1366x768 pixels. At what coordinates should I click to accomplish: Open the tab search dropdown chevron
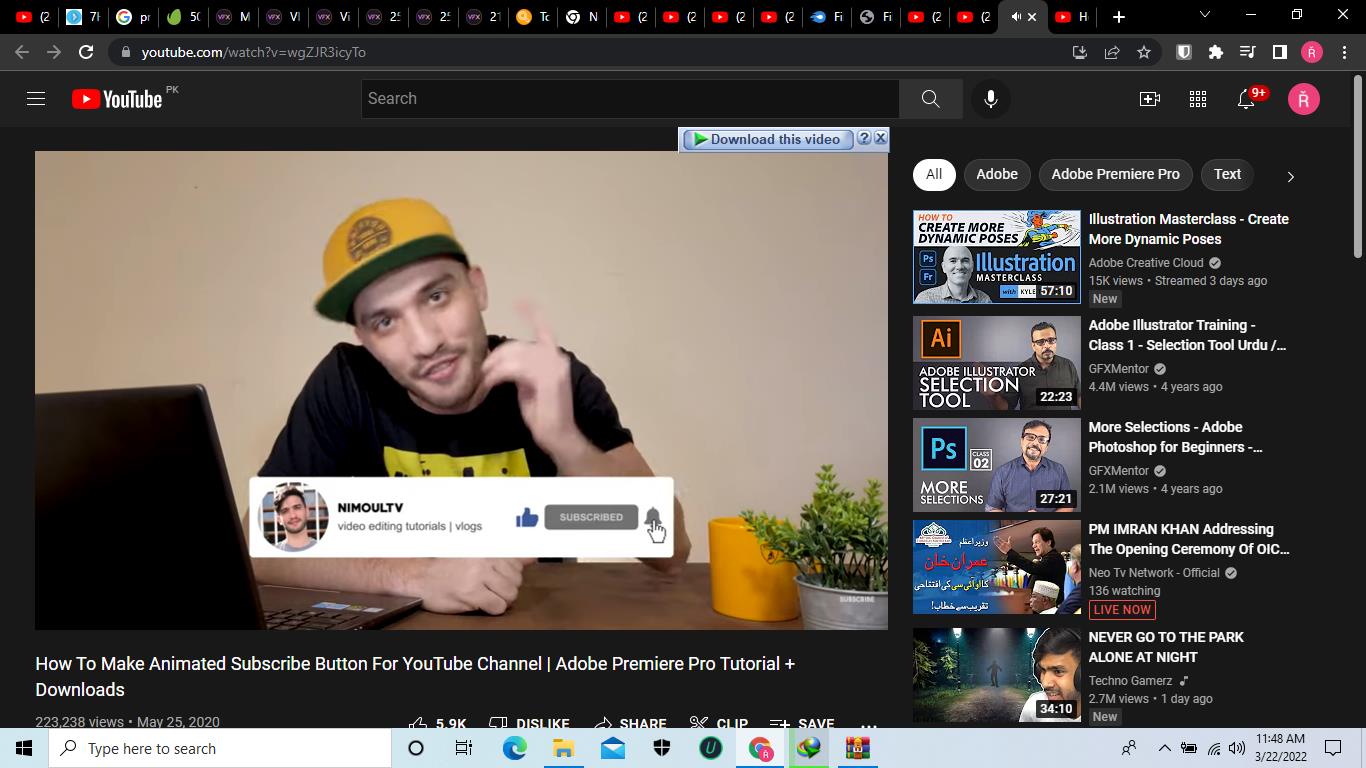click(x=1204, y=16)
